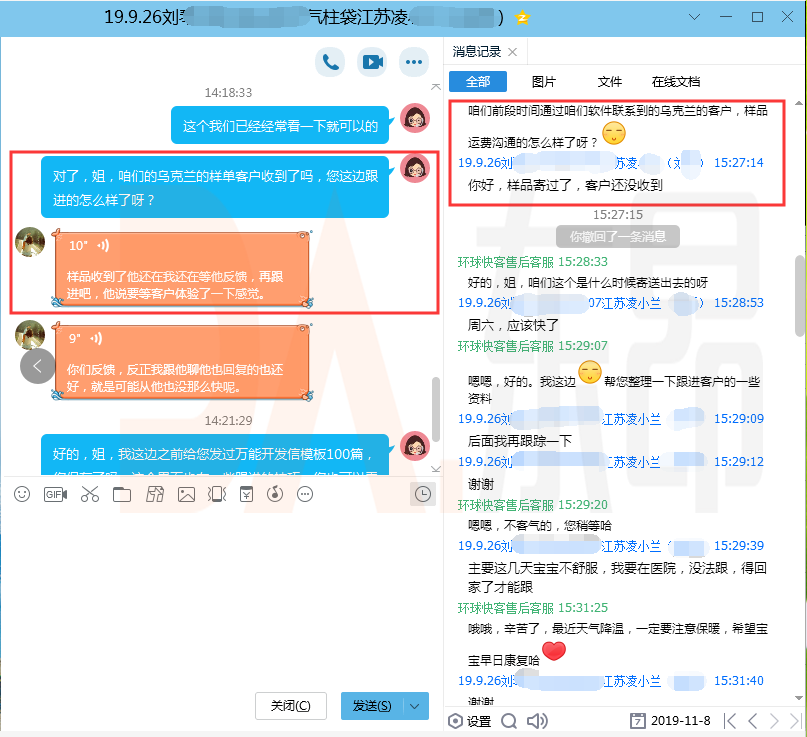Image resolution: width=807 pixels, height=737 pixels.
Task: Open the red packet icon
Action: (x=246, y=494)
